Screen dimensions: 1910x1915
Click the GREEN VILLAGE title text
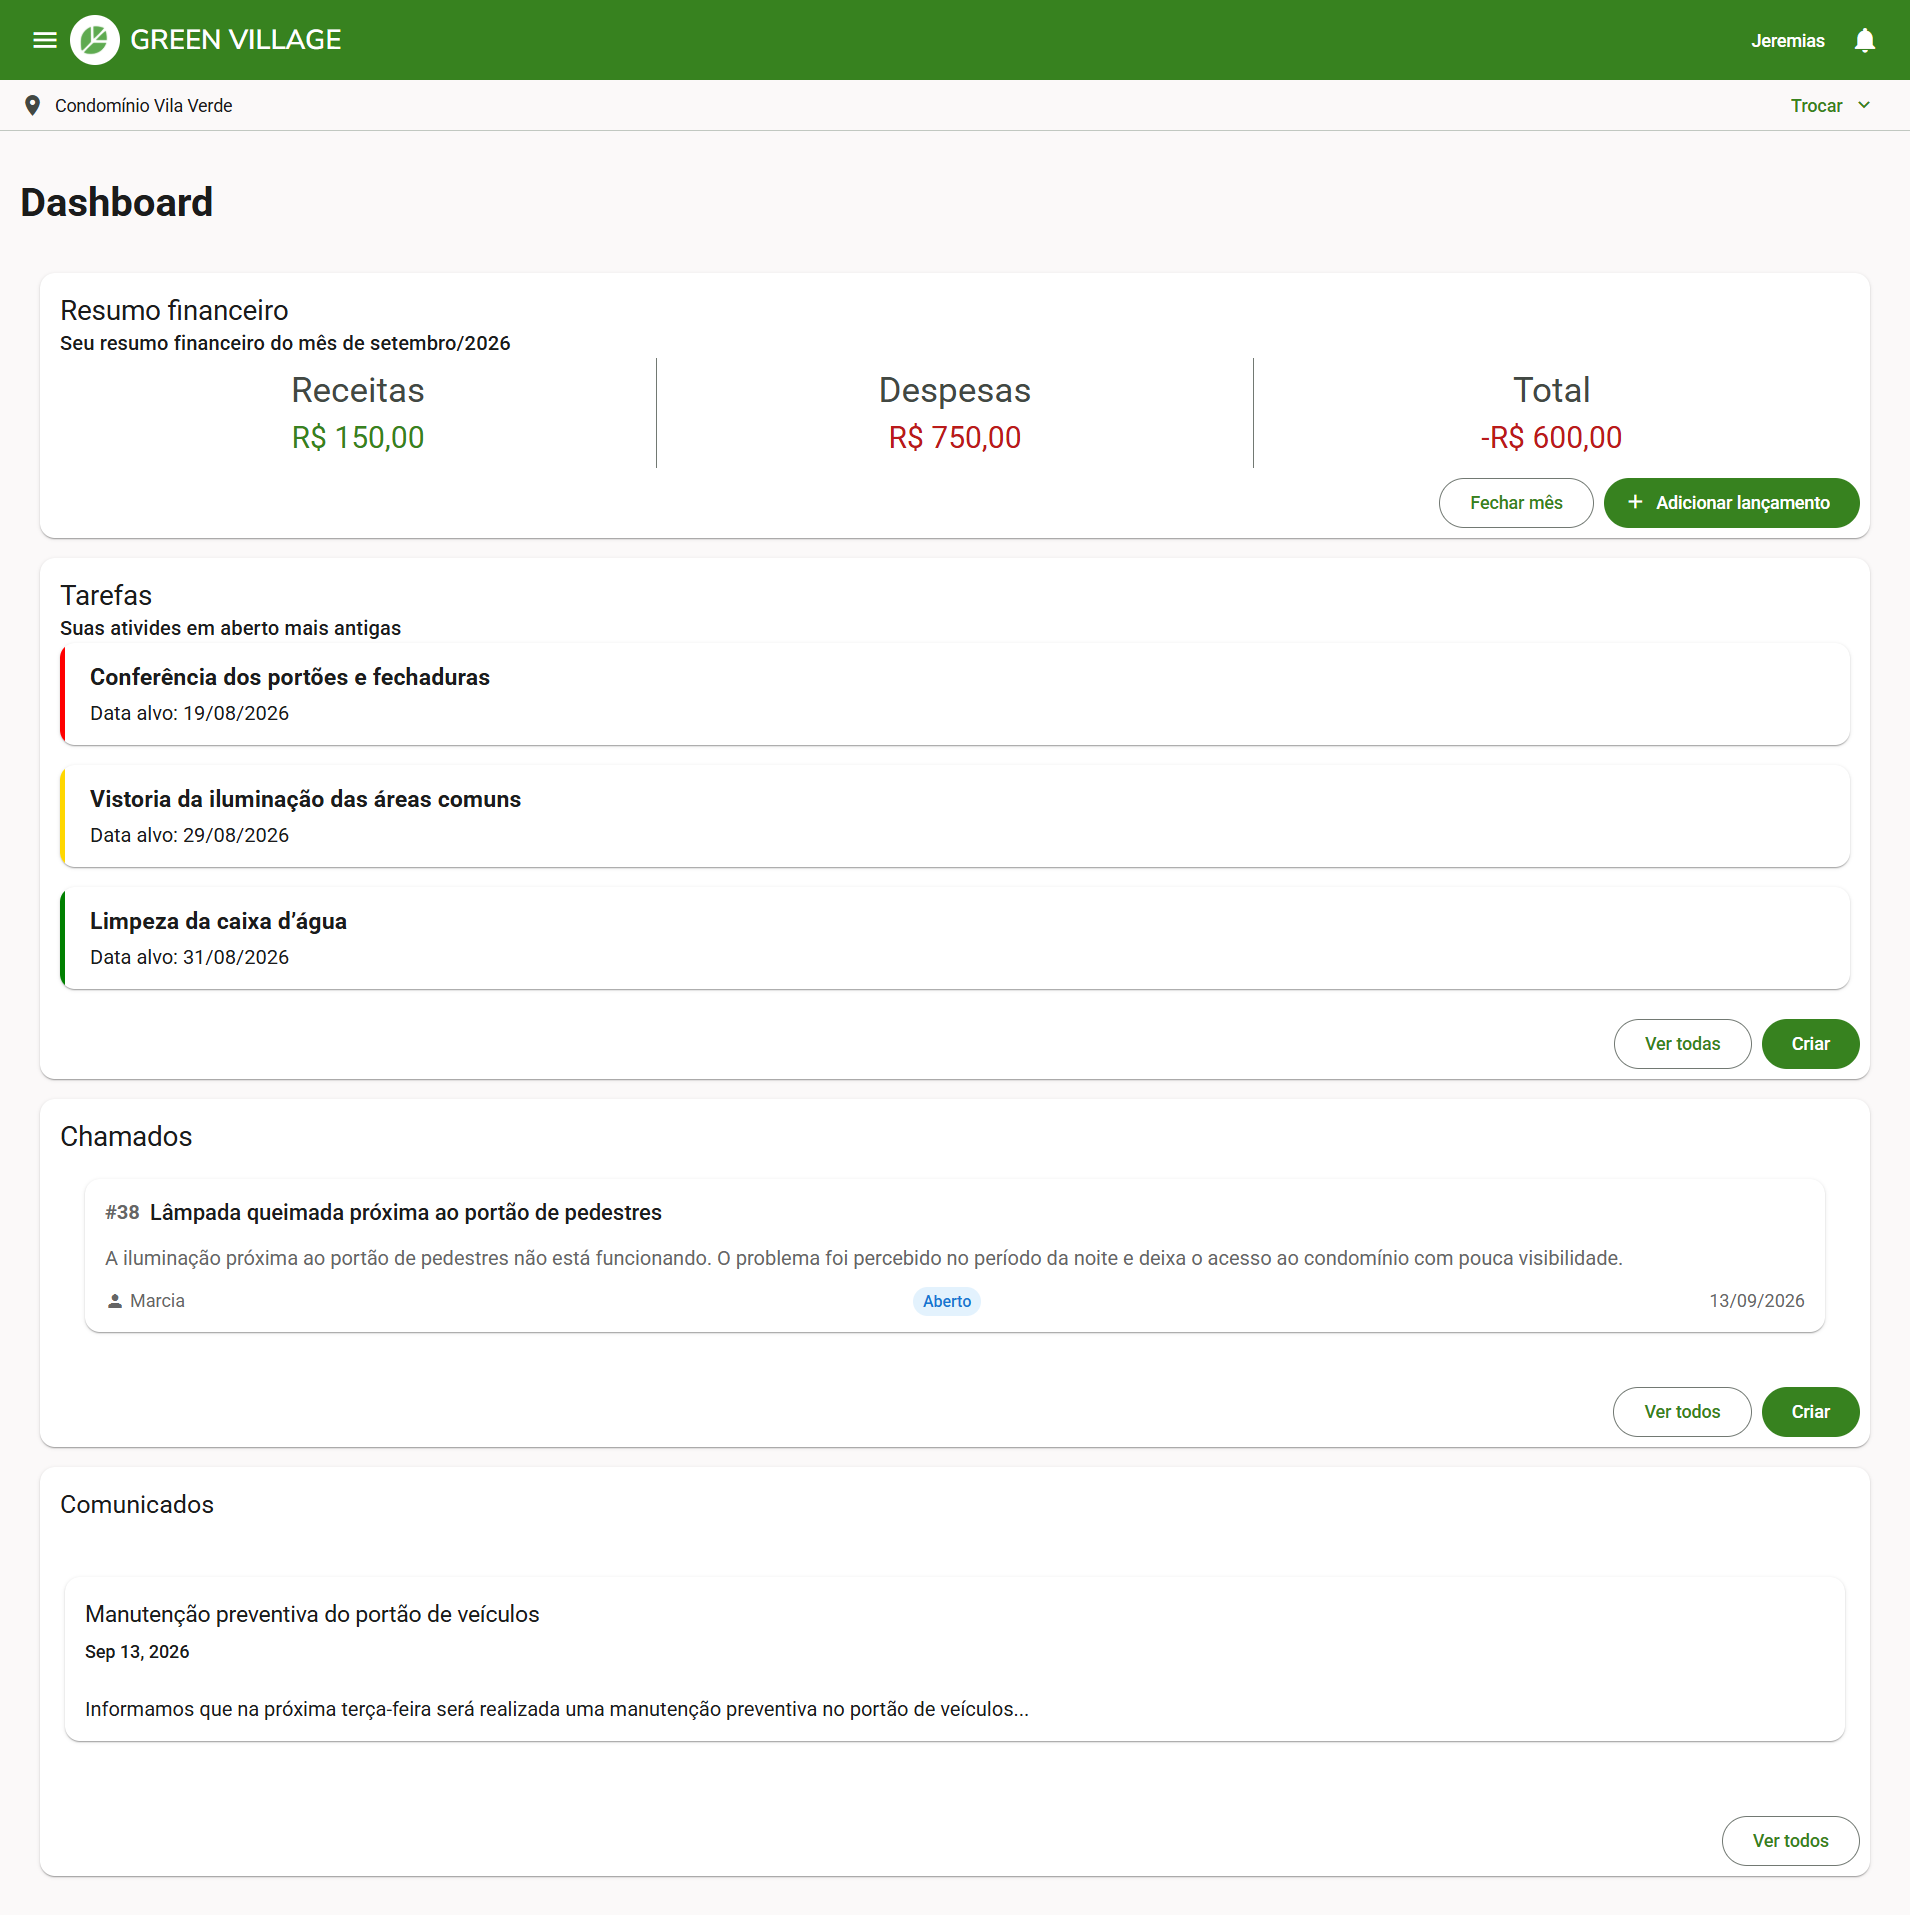[236, 40]
